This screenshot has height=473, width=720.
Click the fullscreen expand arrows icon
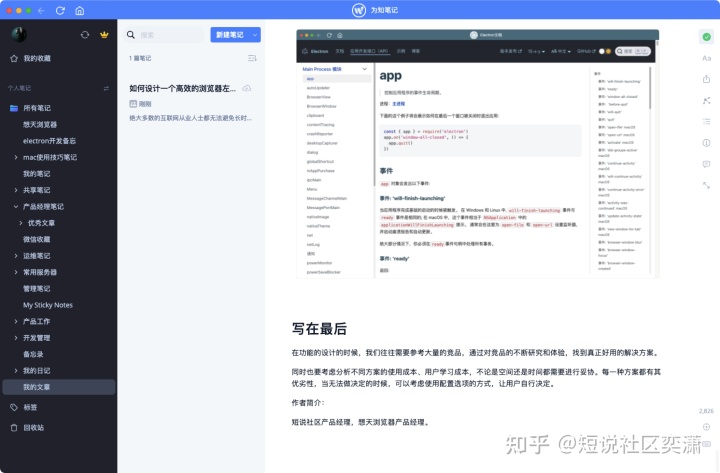[706, 185]
